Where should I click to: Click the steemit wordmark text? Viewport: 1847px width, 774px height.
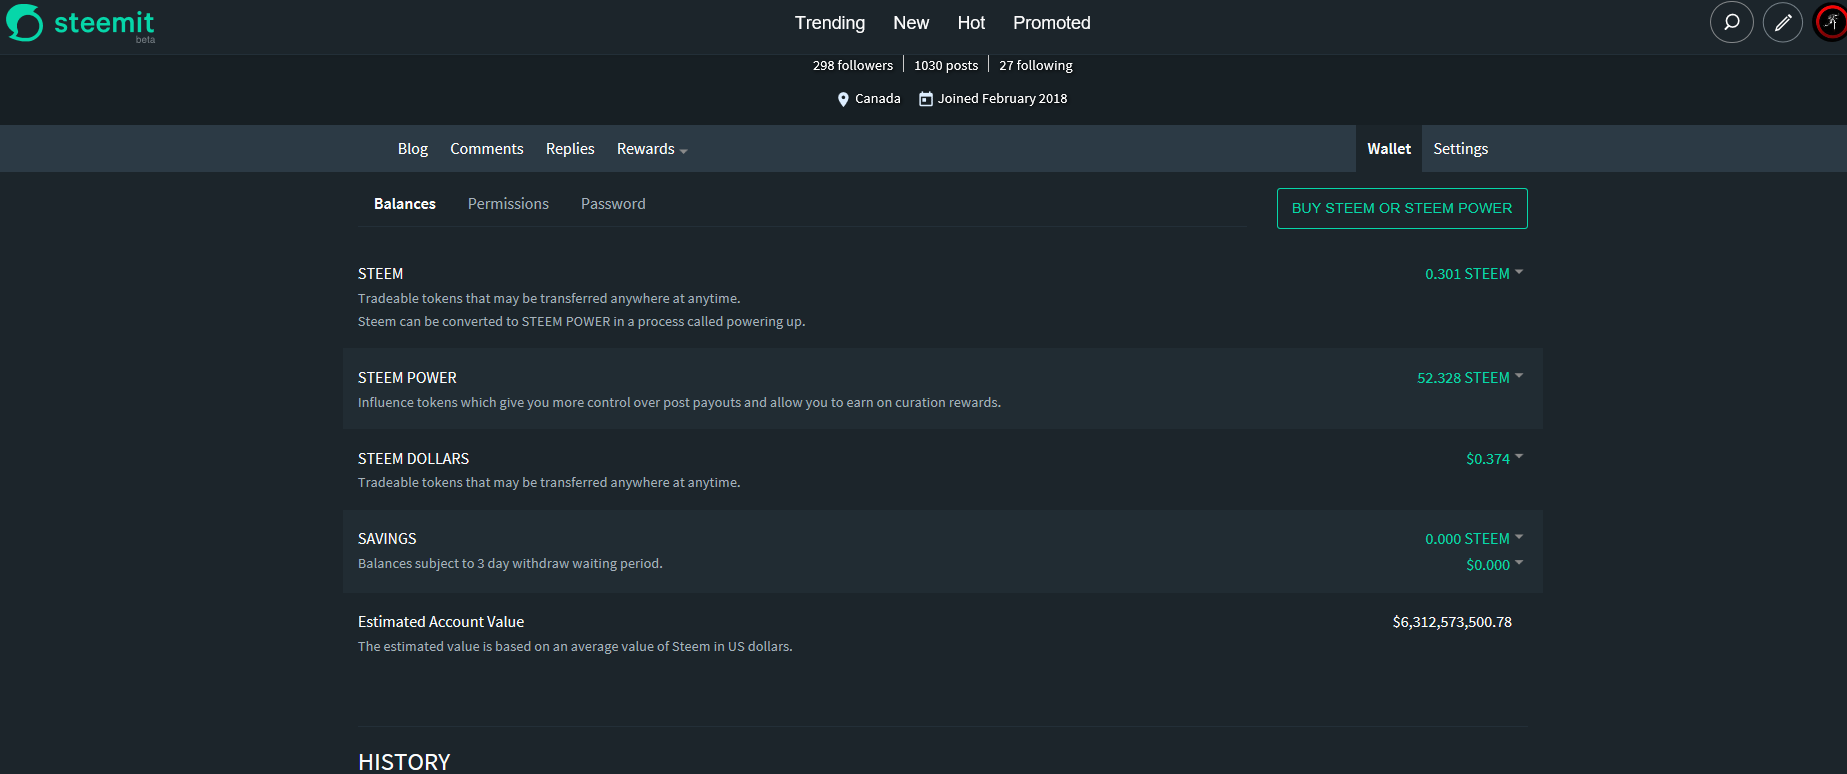[104, 23]
